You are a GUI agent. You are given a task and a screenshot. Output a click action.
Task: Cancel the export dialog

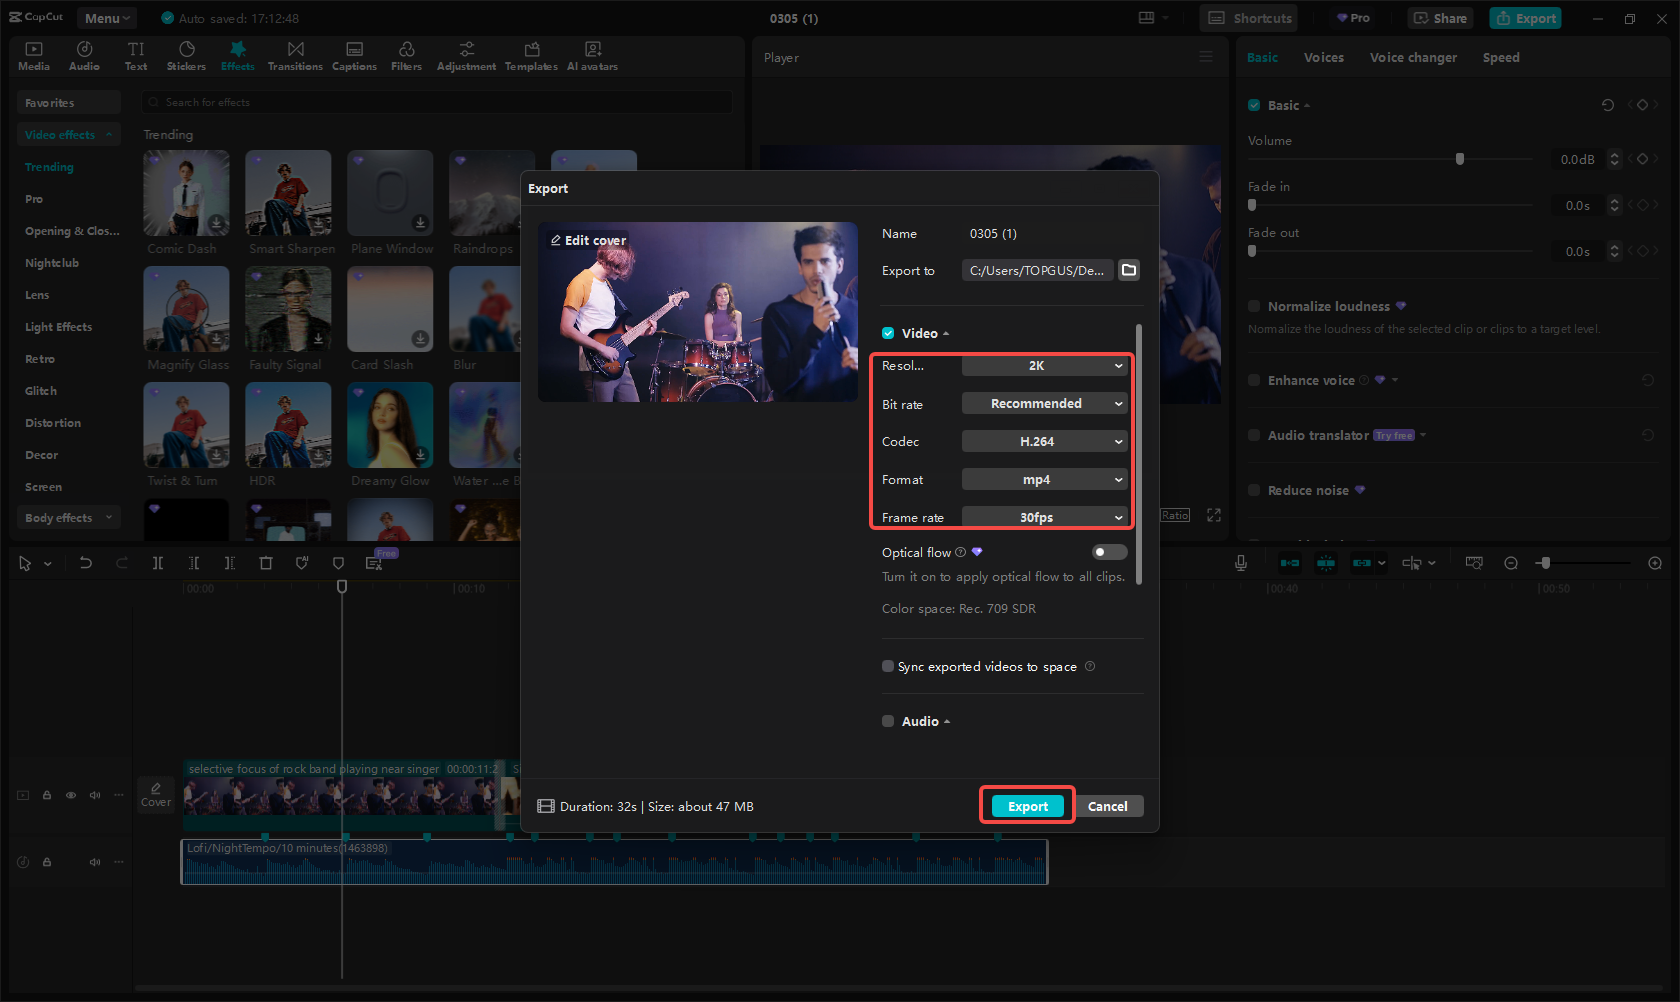pos(1108,805)
